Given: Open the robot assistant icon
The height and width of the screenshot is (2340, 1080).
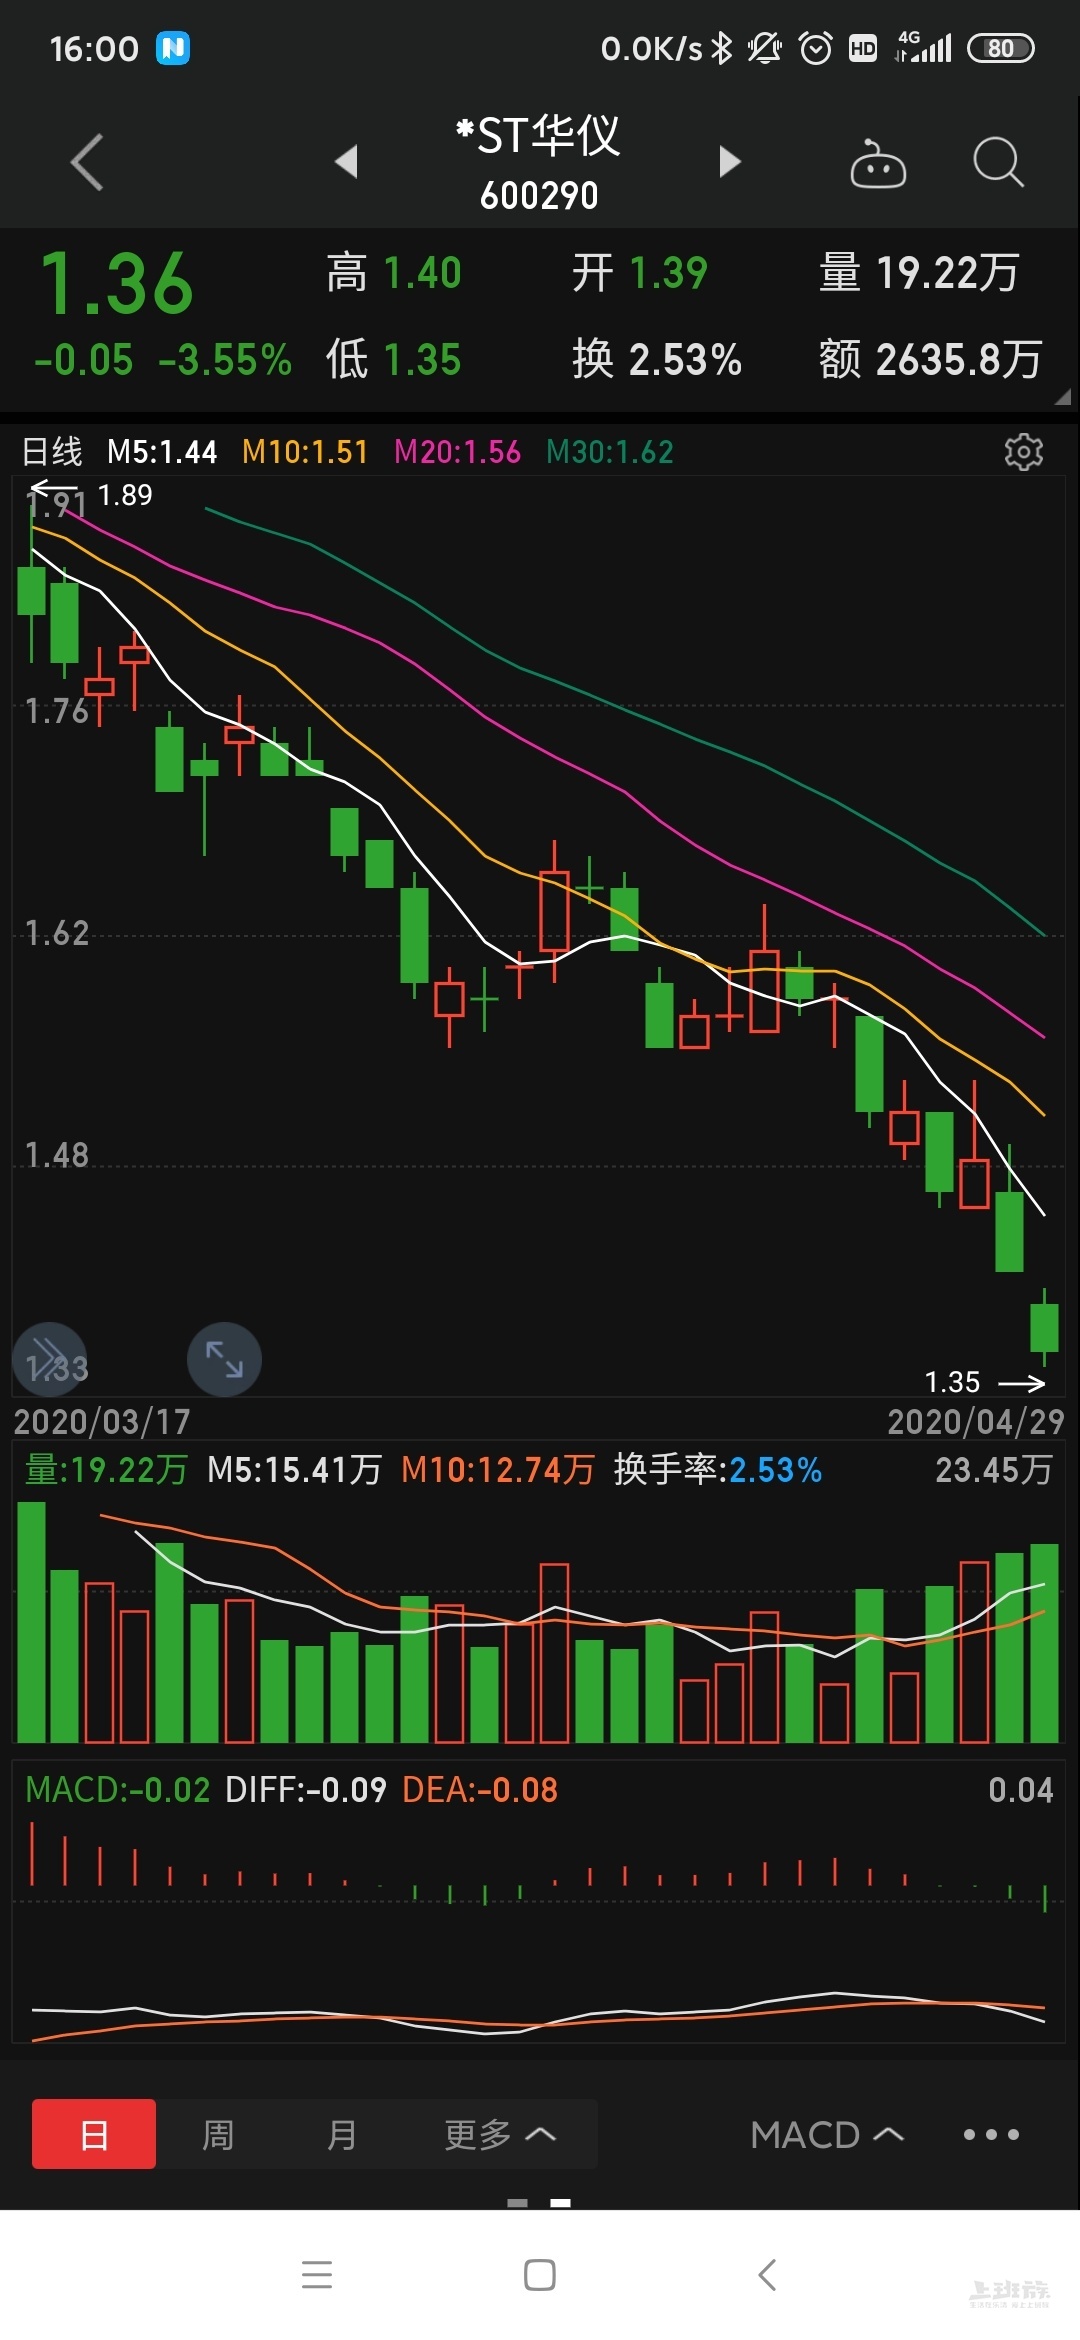Looking at the screenshot, I should [877, 163].
